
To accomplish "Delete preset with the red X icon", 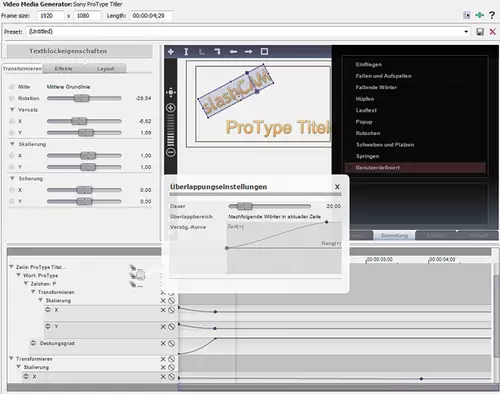I will coord(492,32).
